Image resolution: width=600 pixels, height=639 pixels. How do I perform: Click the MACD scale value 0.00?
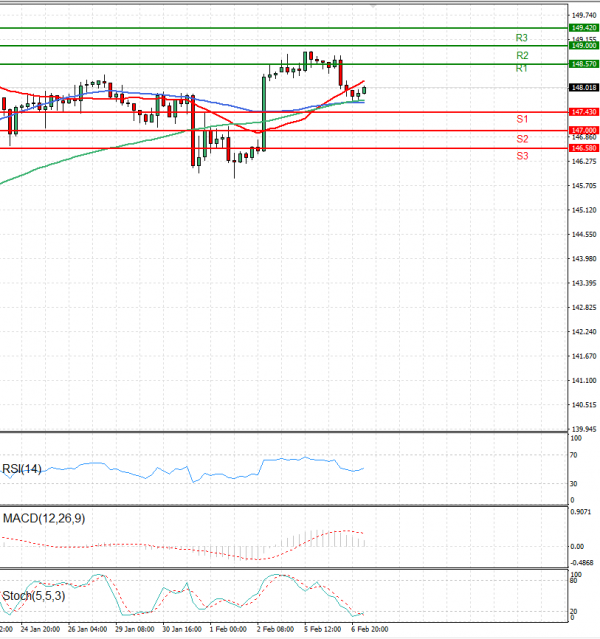(x=577, y=547)
